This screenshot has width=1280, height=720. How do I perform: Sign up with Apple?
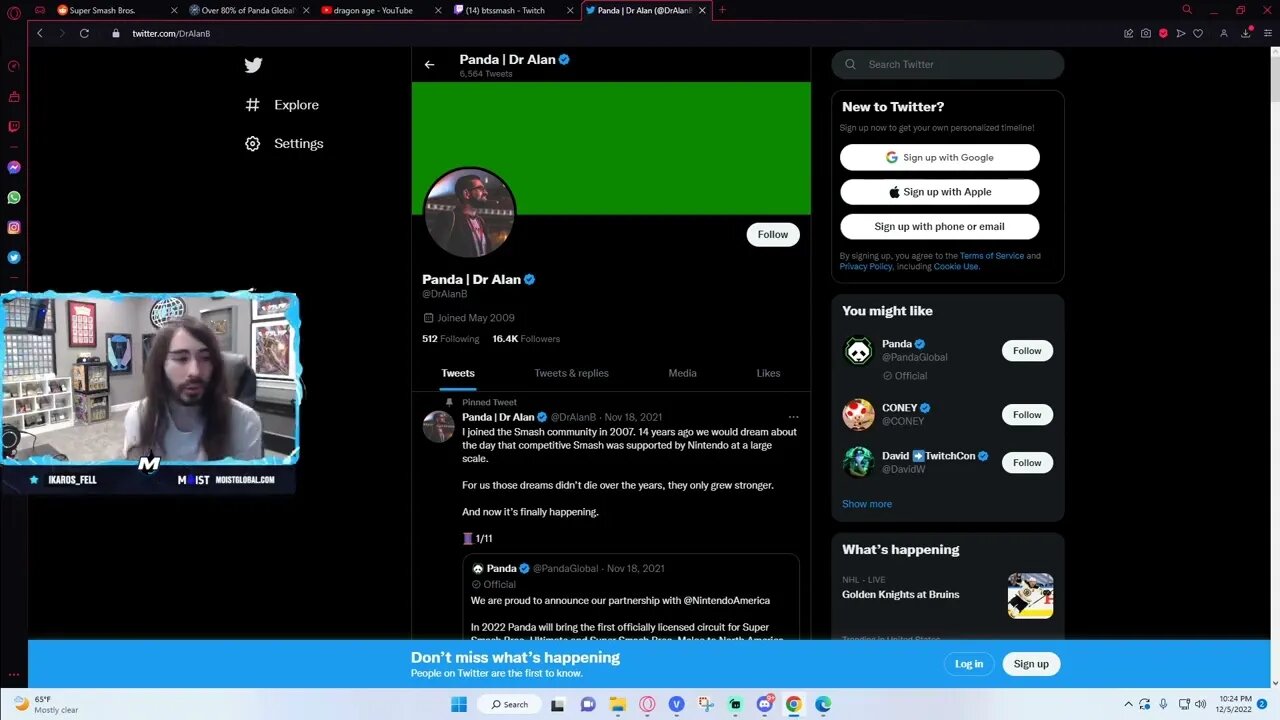pyautogui.click(x=940, y=192)
